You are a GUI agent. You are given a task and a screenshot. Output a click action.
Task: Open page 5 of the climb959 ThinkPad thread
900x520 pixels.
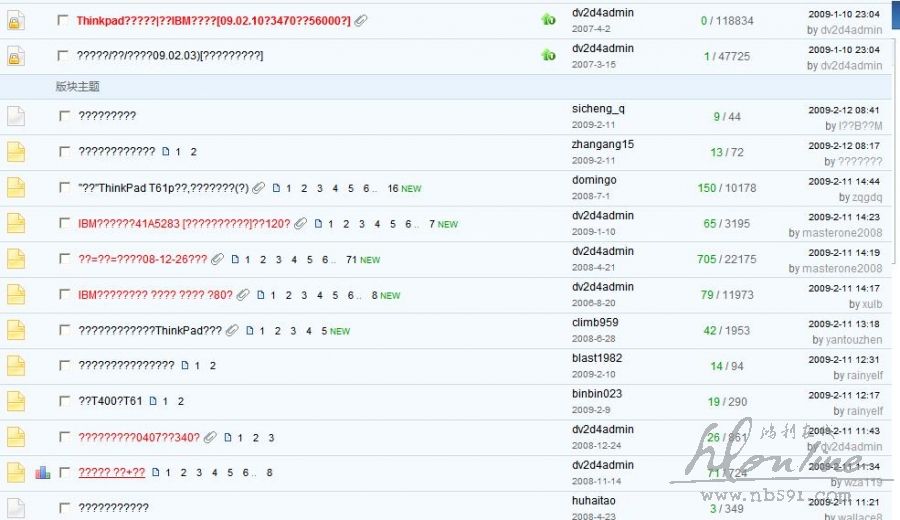(x=324, y=331)
